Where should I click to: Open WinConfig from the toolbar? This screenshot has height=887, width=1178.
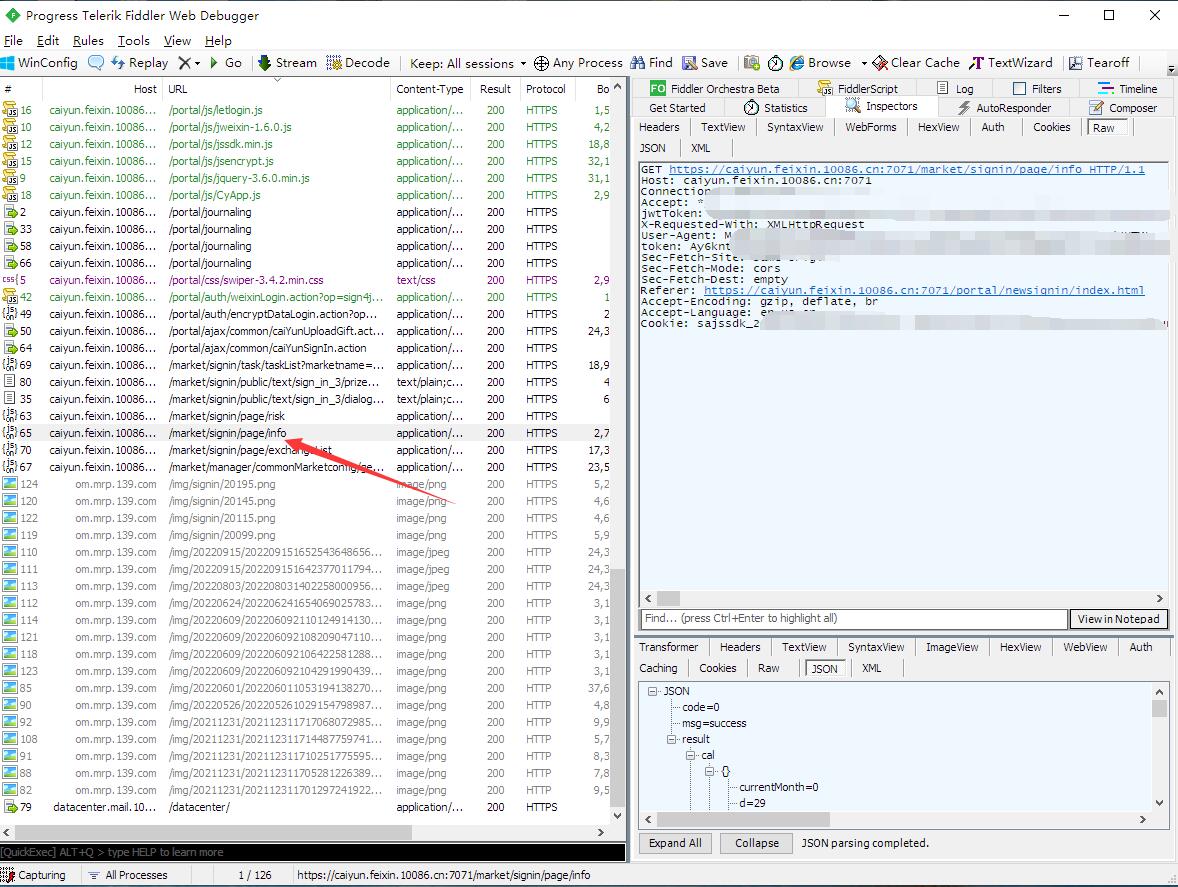(40, 63)
